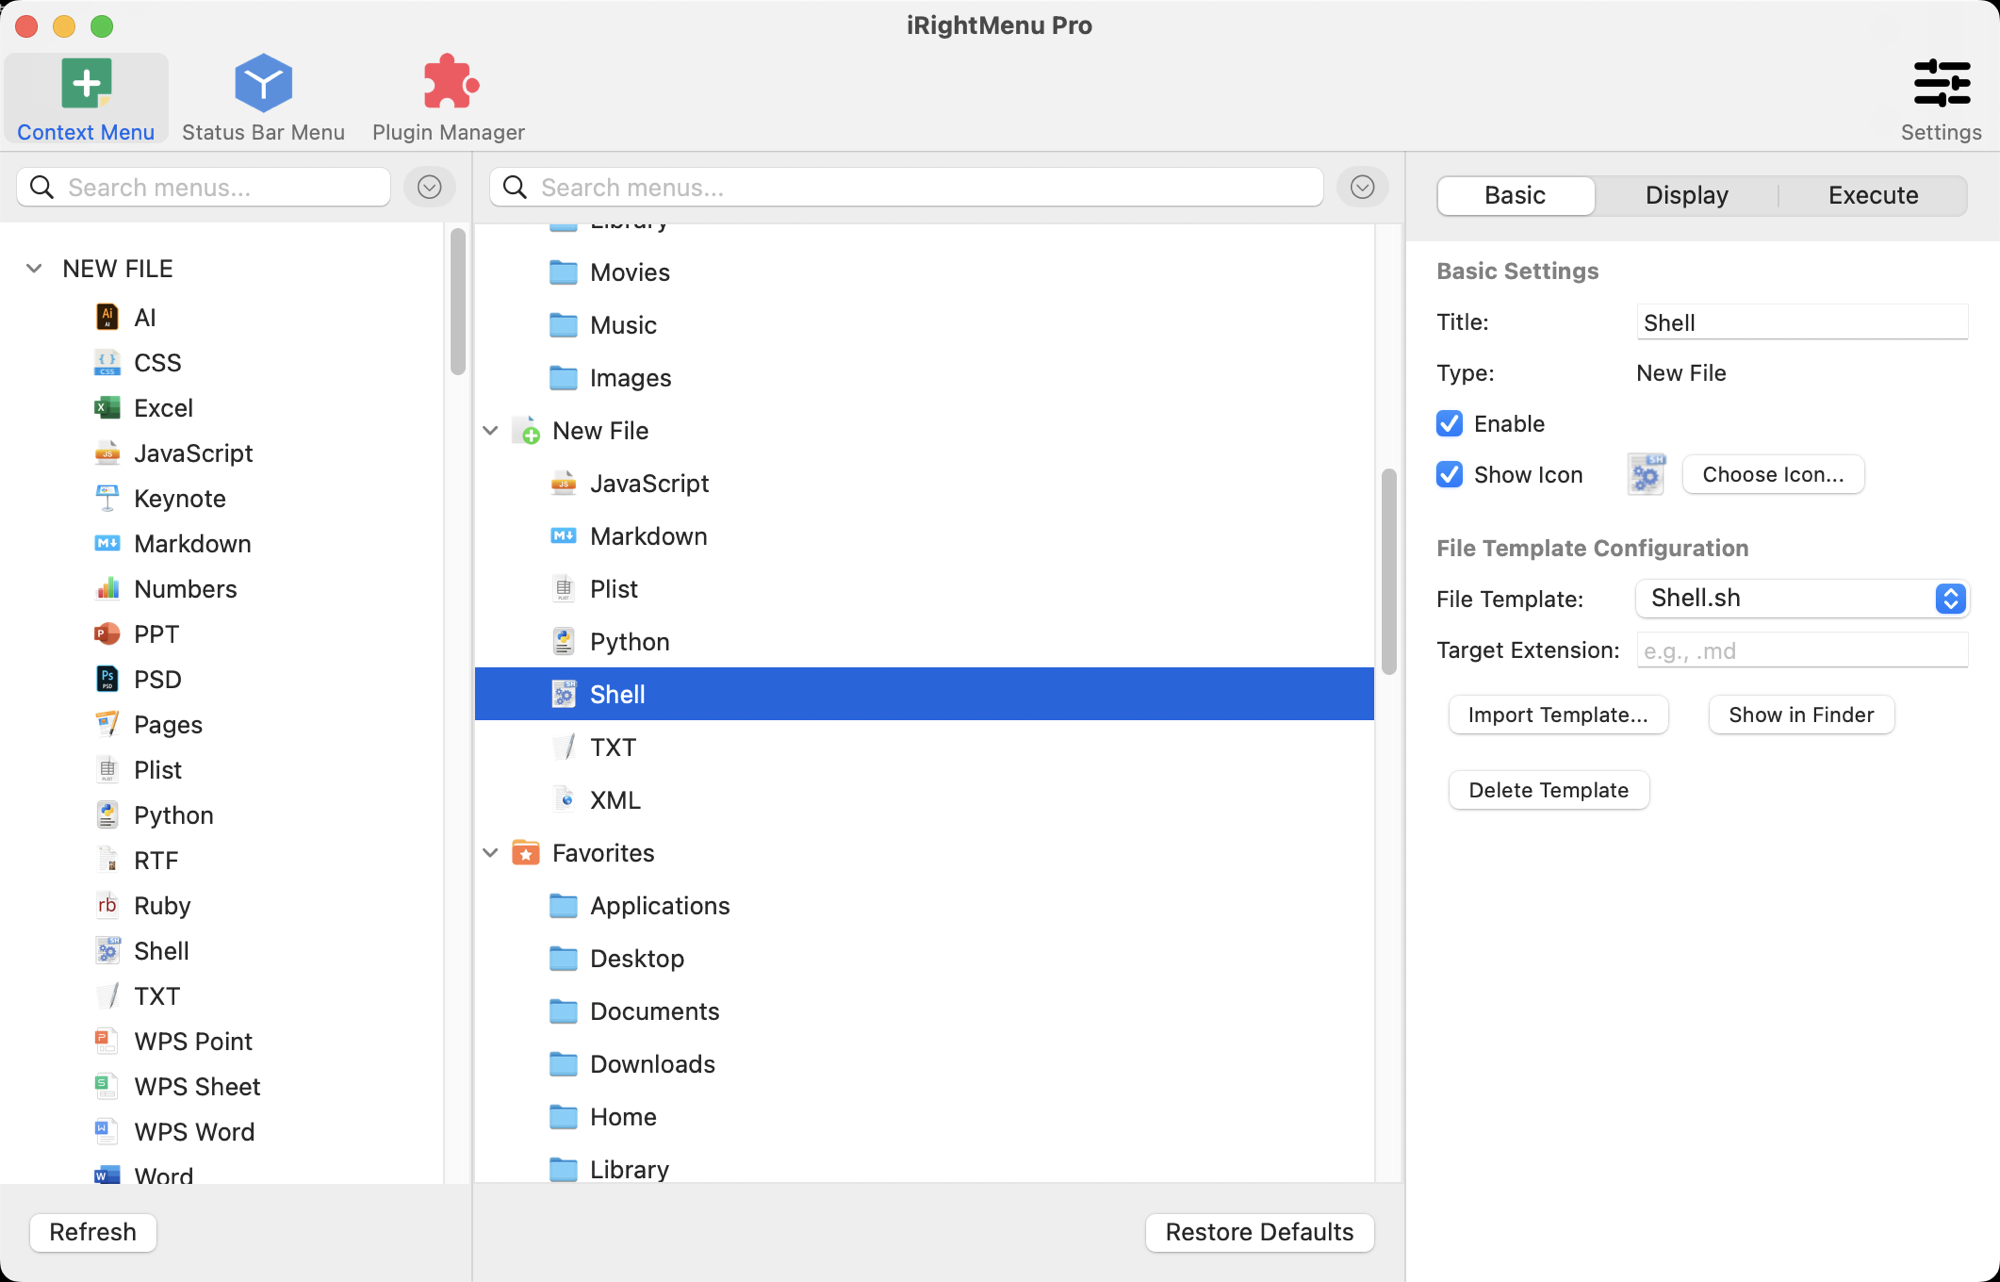Click the middle panel scrollbar
Viewport: 2000px width, 1282px height.
tap(1389, 571)
